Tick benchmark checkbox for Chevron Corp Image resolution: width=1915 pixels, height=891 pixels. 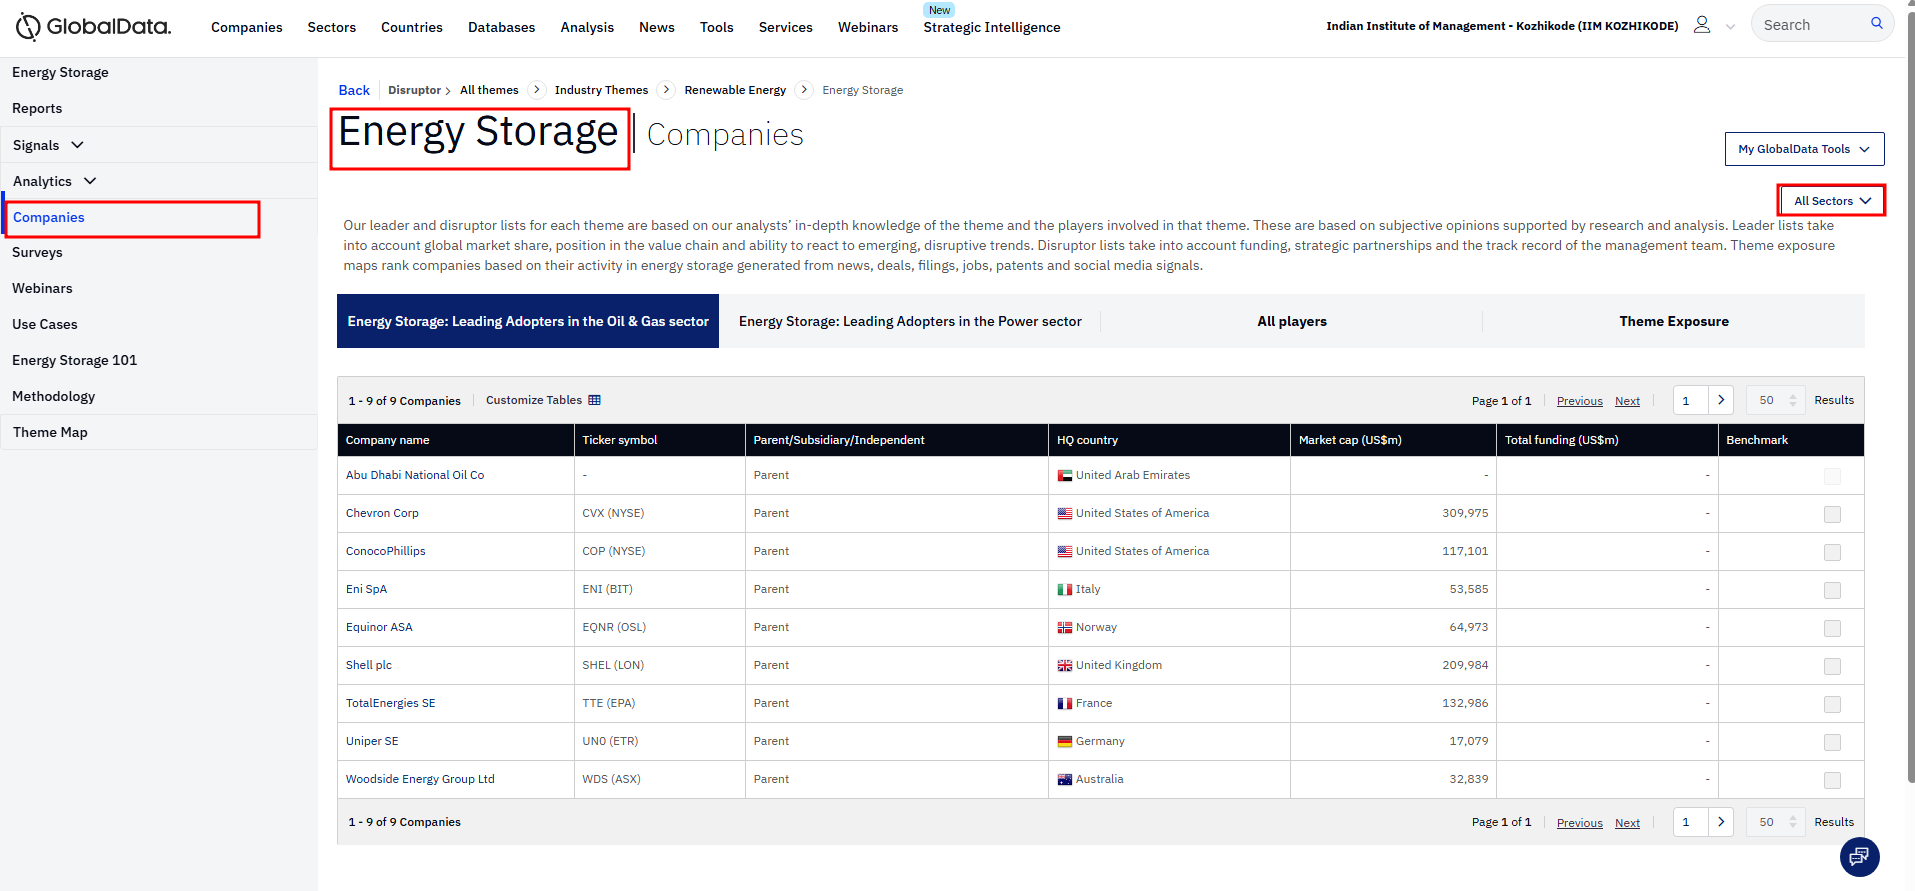tap(1831, 514)
